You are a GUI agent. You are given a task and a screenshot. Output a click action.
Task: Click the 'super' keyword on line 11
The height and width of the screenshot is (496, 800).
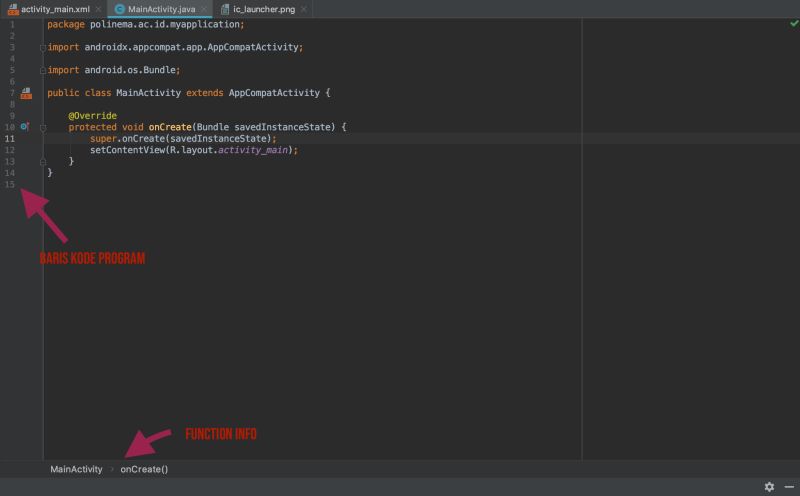(x=103, y=138)
